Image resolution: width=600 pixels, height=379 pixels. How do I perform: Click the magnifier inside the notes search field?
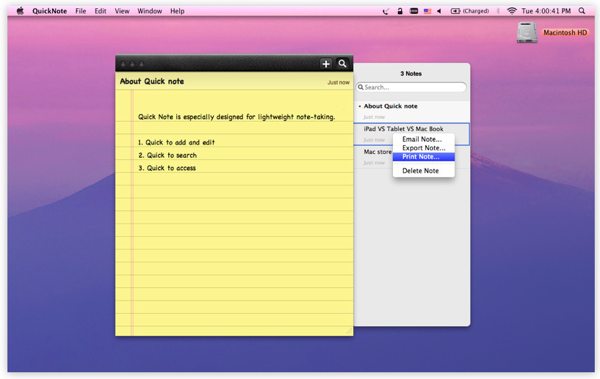click(360, 87)
